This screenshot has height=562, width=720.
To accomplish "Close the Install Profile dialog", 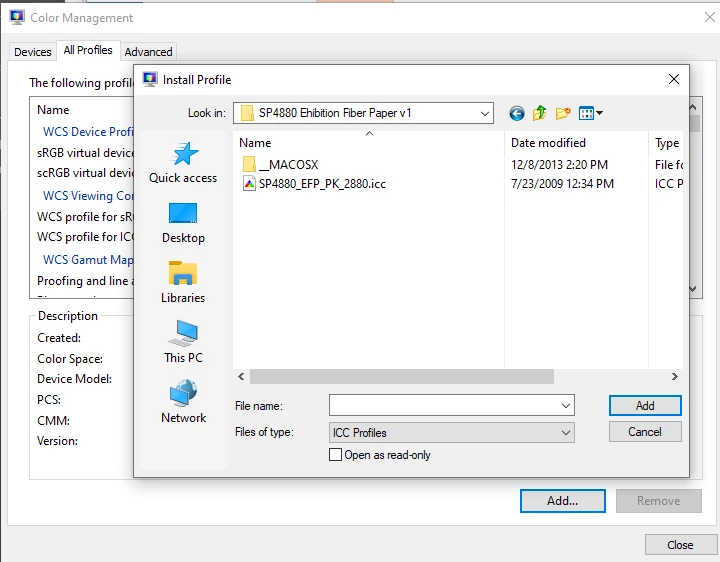I will tap(674, 79).
